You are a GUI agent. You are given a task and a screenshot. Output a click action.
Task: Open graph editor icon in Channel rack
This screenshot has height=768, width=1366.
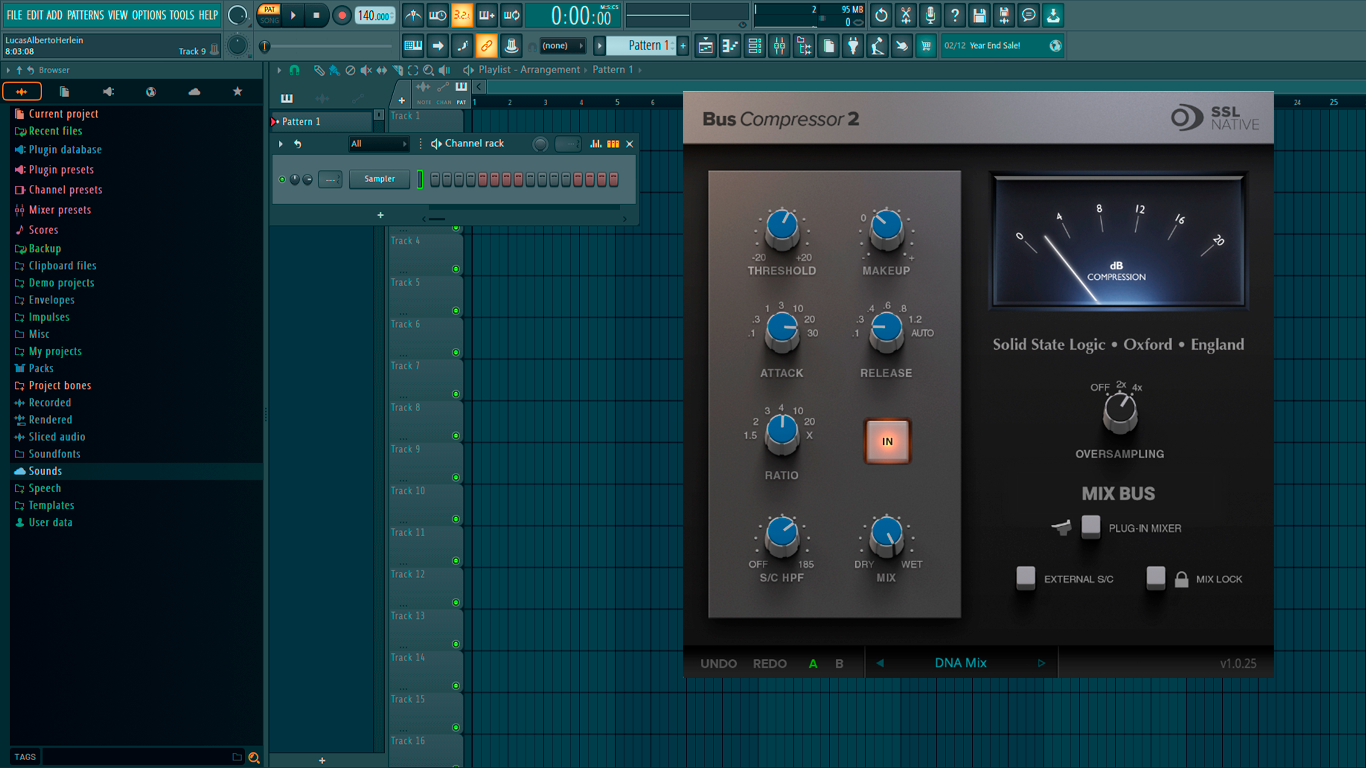[596, 144]
